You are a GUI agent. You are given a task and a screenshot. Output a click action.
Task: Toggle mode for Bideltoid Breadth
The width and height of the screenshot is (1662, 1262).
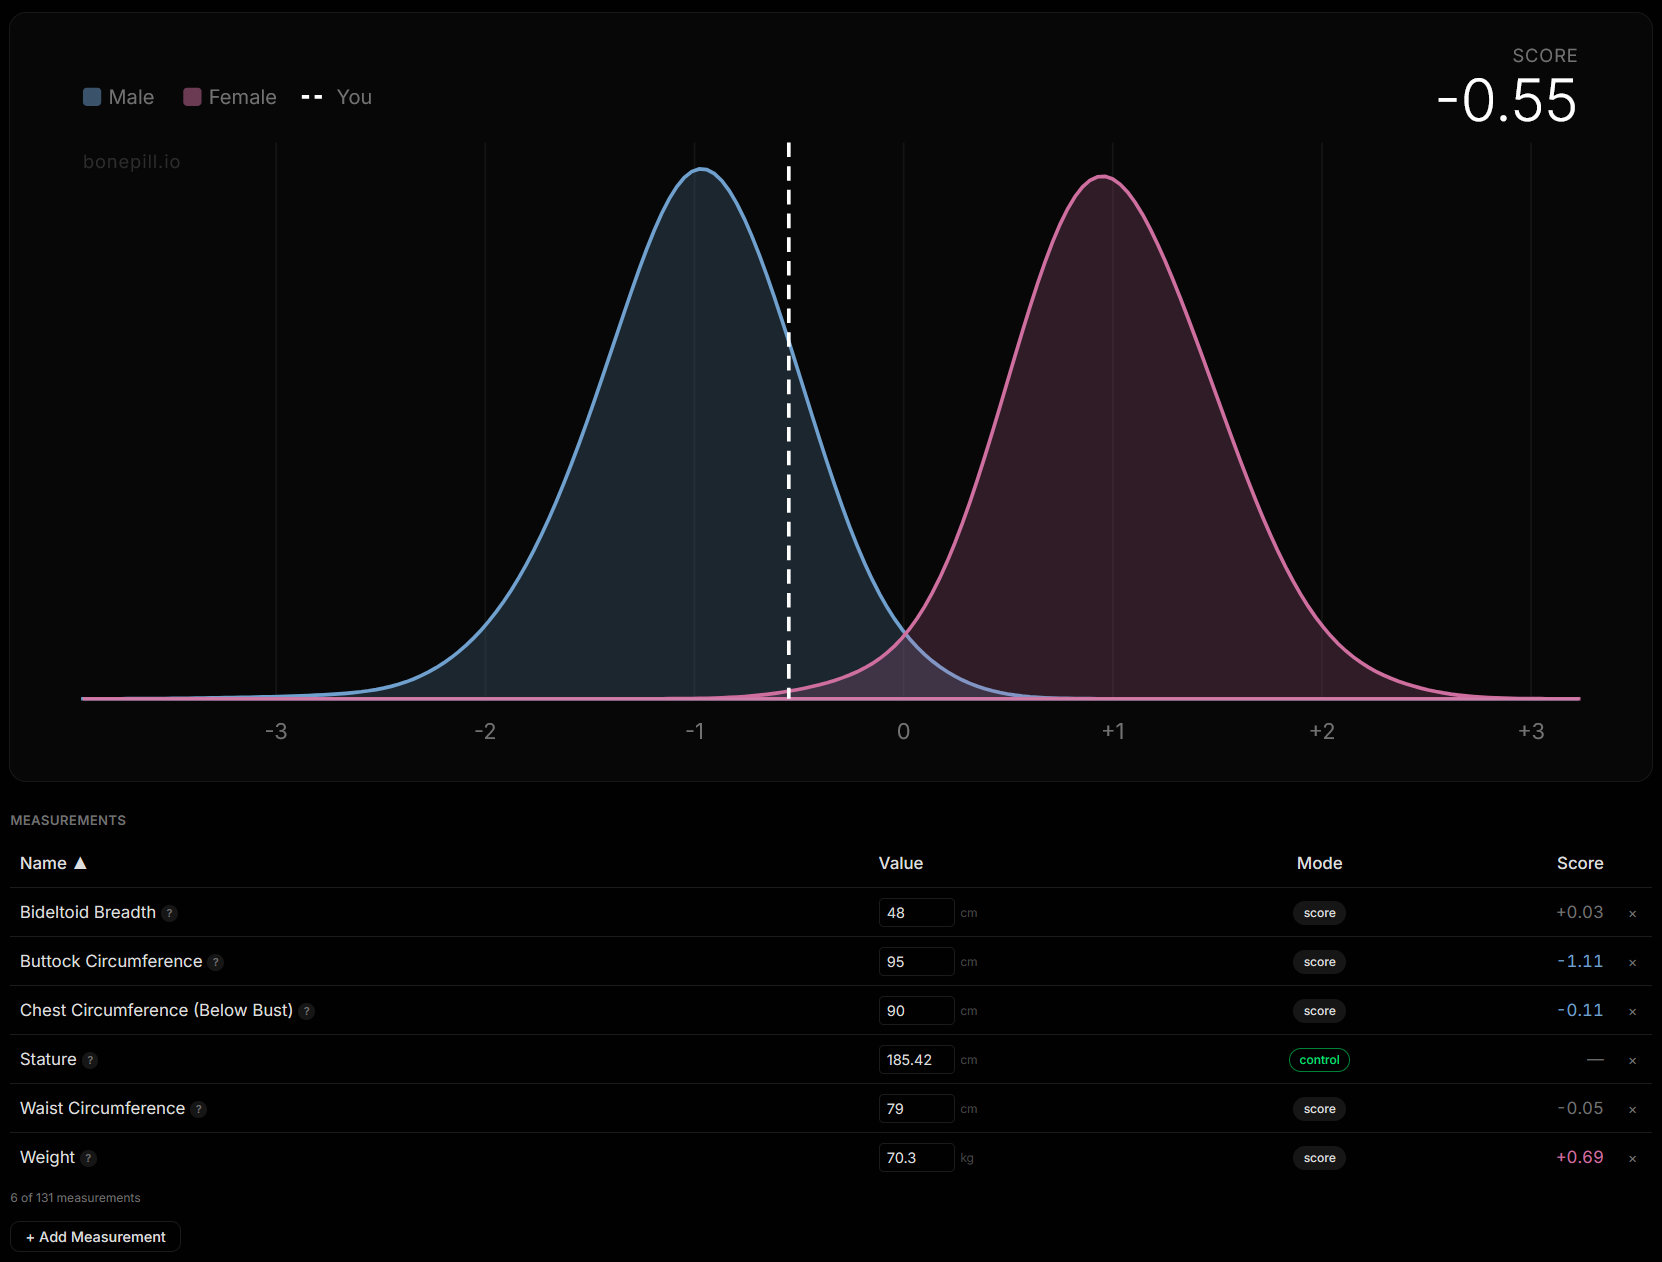click(x=1319, y=913)
